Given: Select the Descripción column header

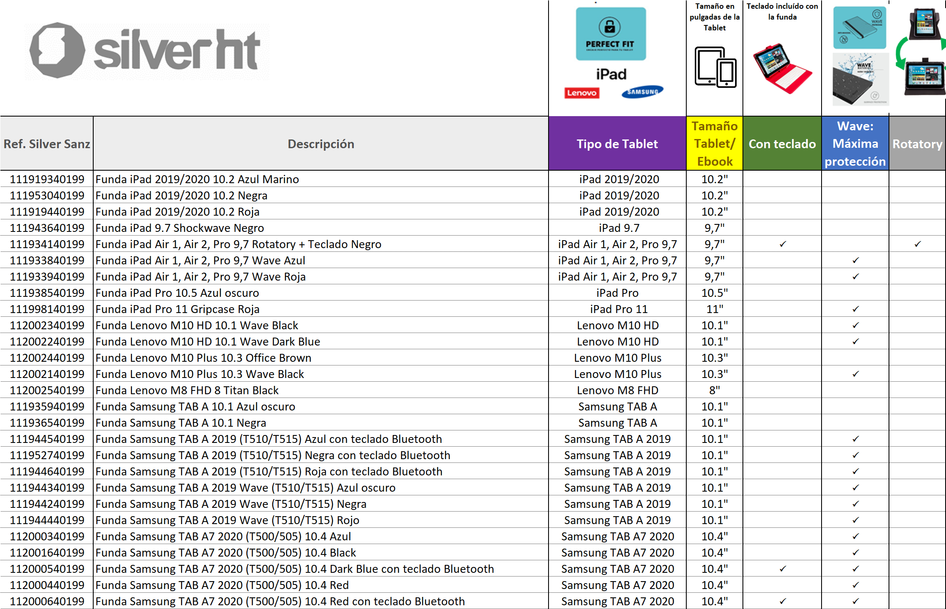Looking at the screenshot, I should click(321, 144).
